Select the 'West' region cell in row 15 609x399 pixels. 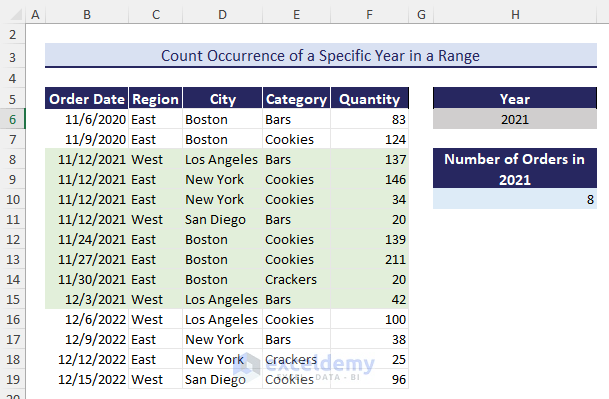point(155,299)
